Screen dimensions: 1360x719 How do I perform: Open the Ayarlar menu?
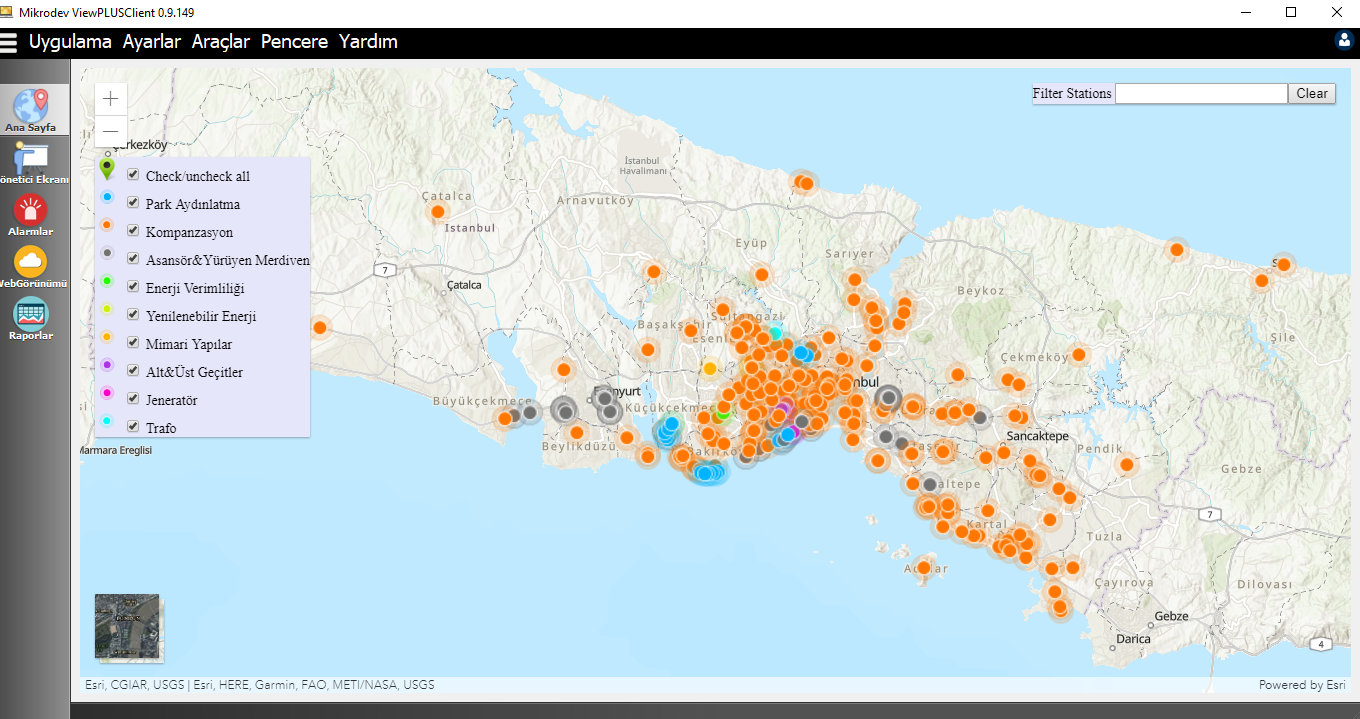[x=152, y=42]
